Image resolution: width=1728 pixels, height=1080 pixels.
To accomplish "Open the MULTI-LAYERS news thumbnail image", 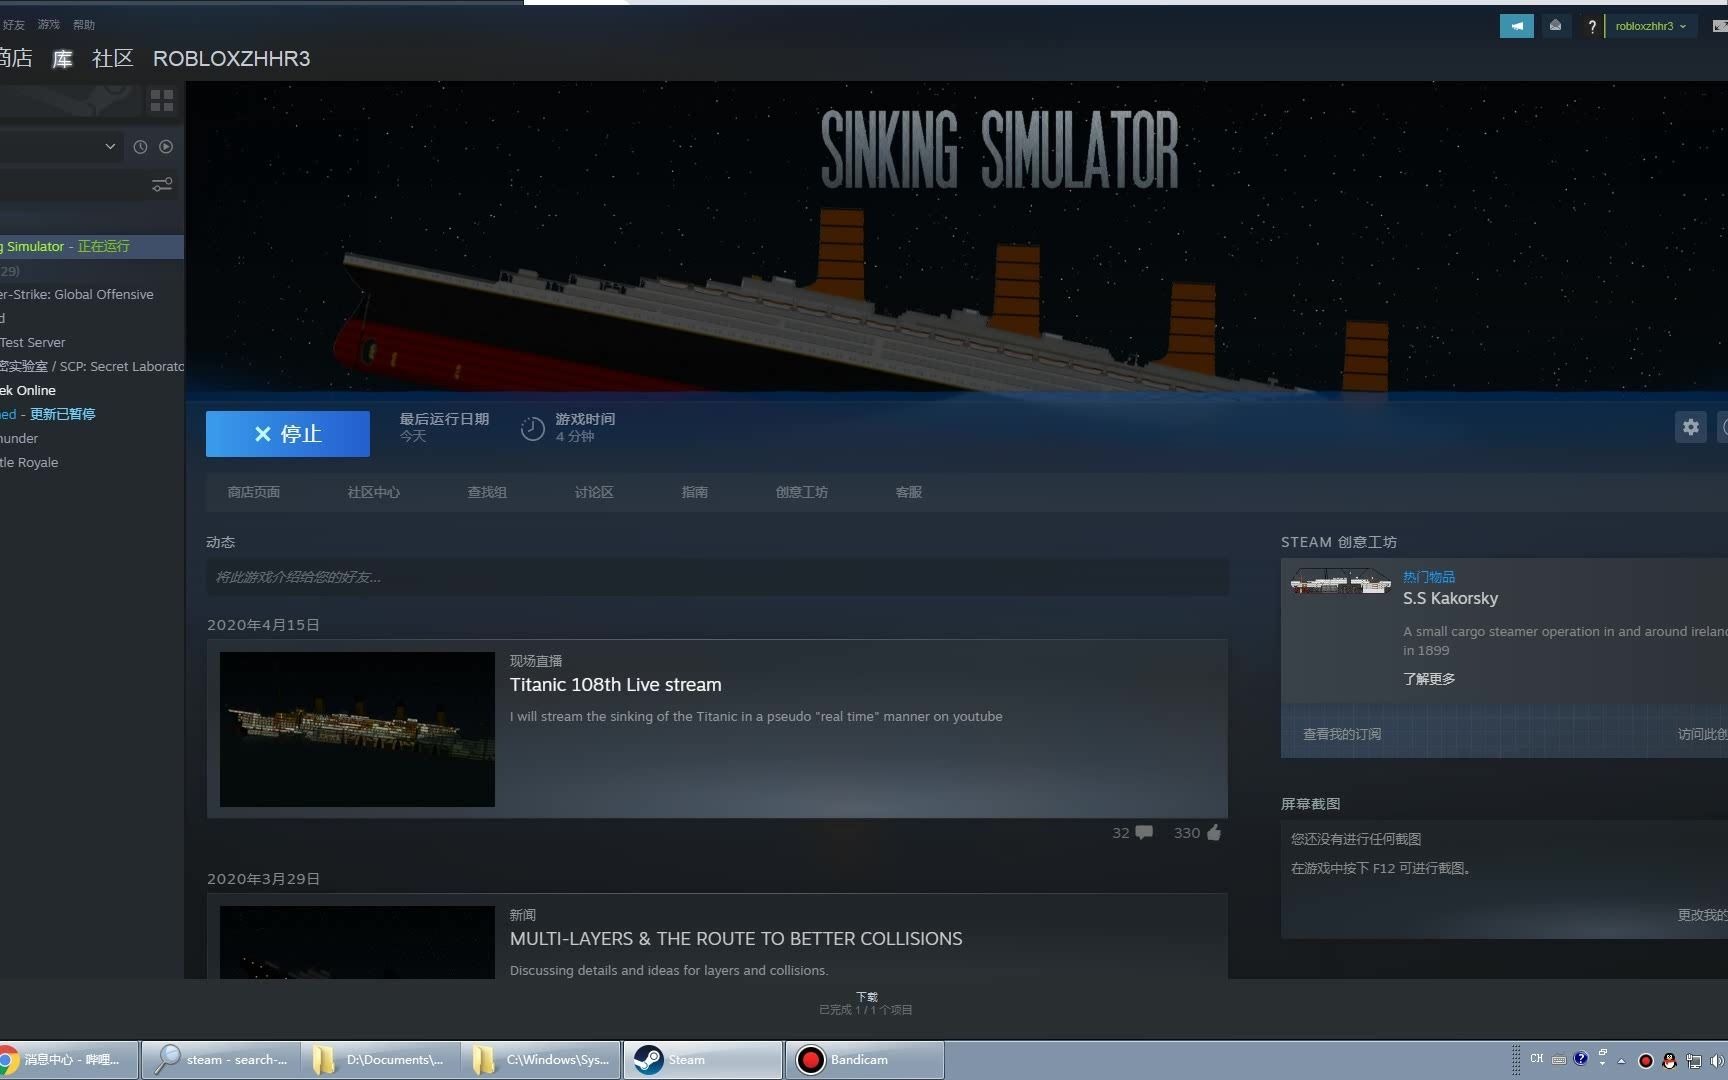I will click(357, 942).
